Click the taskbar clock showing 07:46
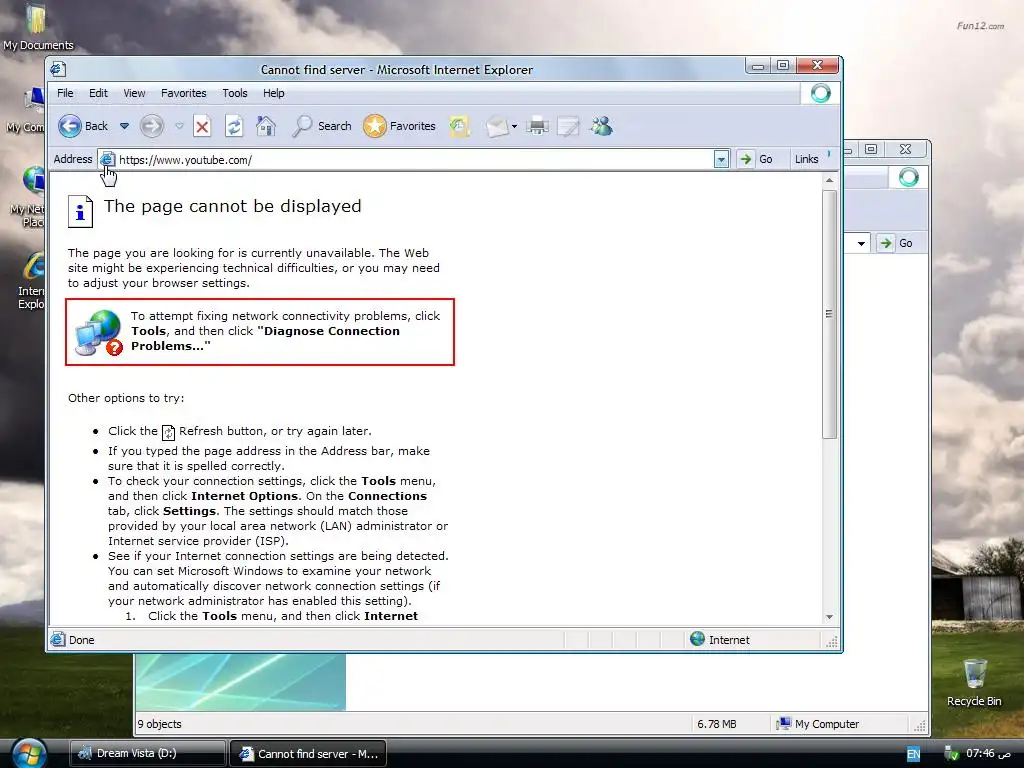This screenshot has width=1024, height=768. (x=989, y=754)
